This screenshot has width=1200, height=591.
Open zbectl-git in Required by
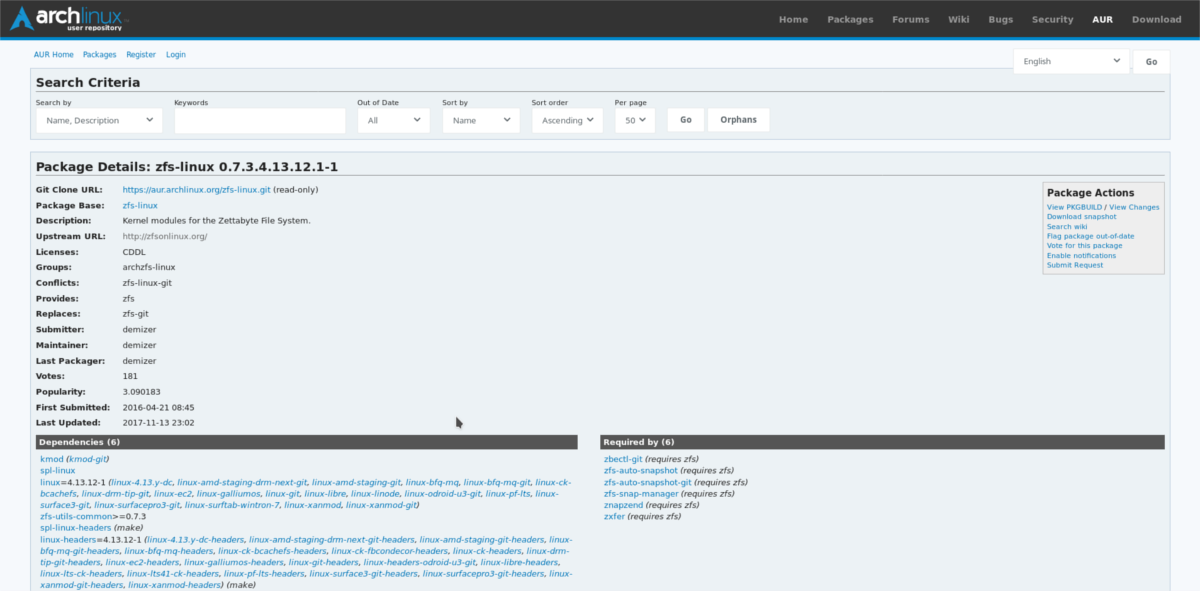[623, 458]
